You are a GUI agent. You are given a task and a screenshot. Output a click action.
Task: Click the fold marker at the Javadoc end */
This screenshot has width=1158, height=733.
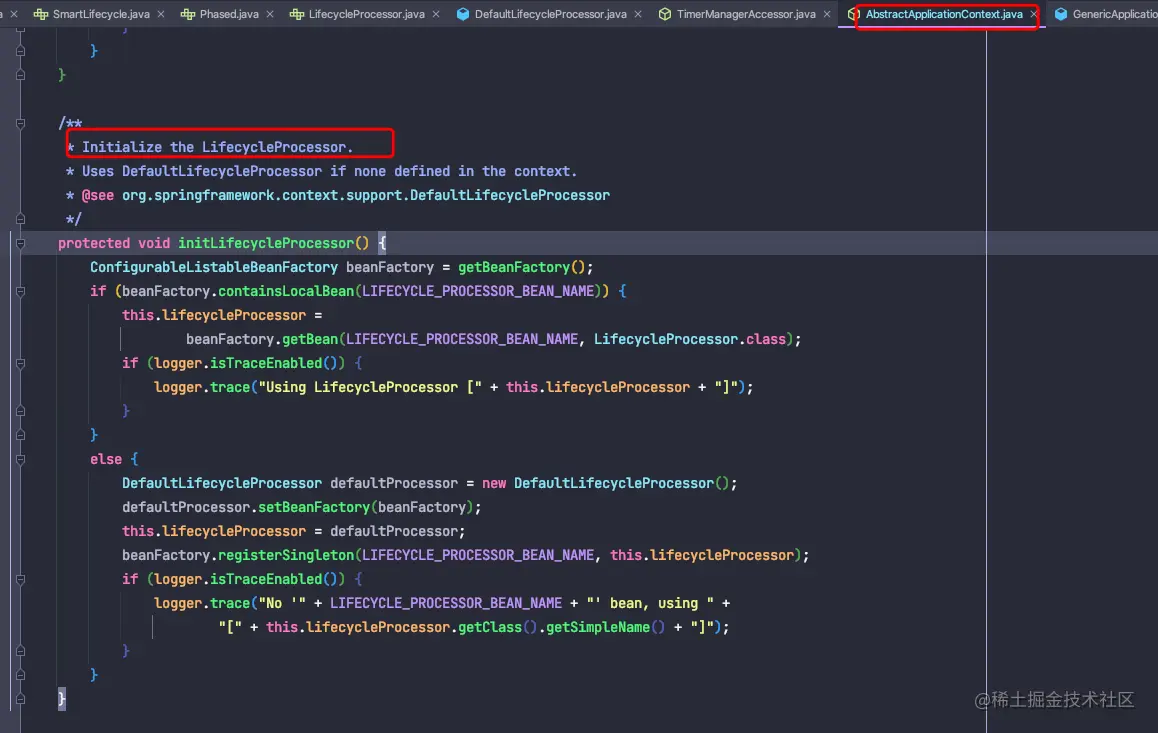(x=20, y=219)
